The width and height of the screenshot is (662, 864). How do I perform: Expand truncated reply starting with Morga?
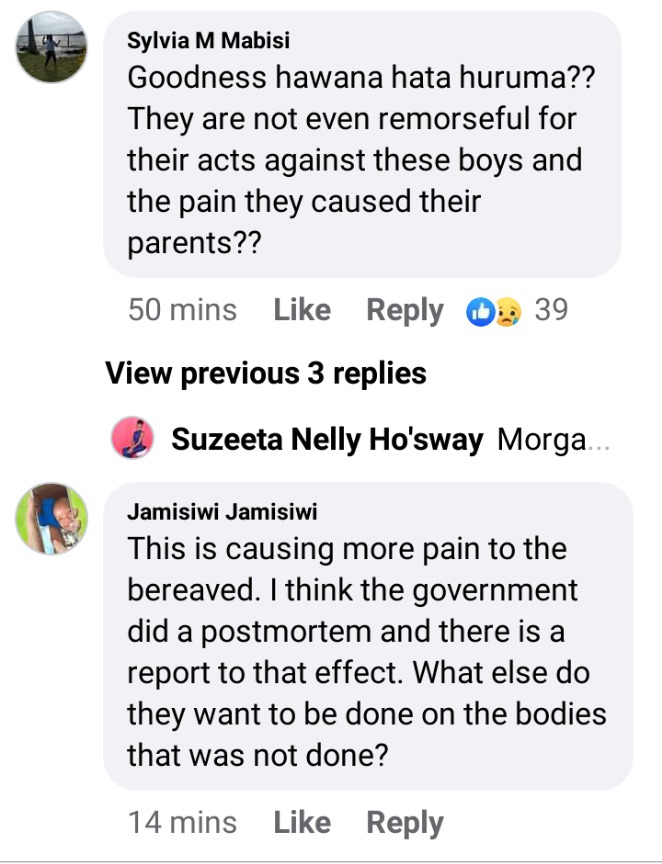pyautogui.click(x=553, y=440)
